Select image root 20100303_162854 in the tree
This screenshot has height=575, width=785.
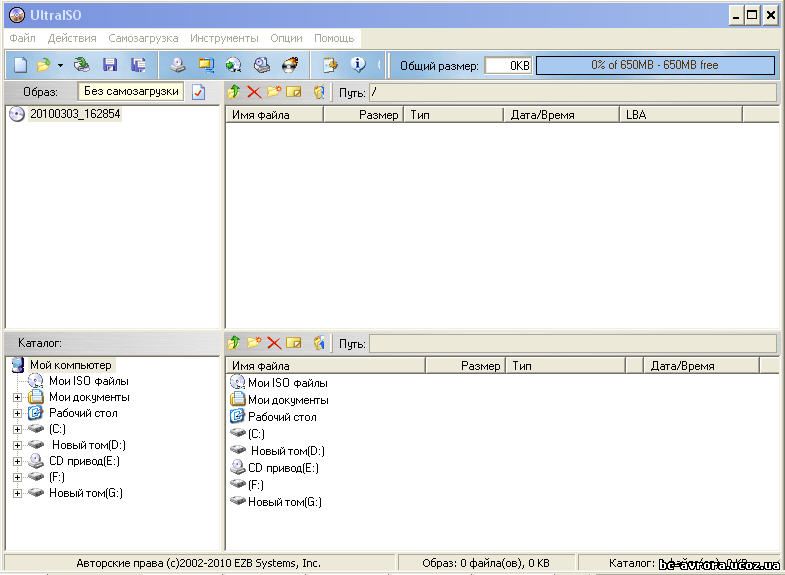(75, 114)
